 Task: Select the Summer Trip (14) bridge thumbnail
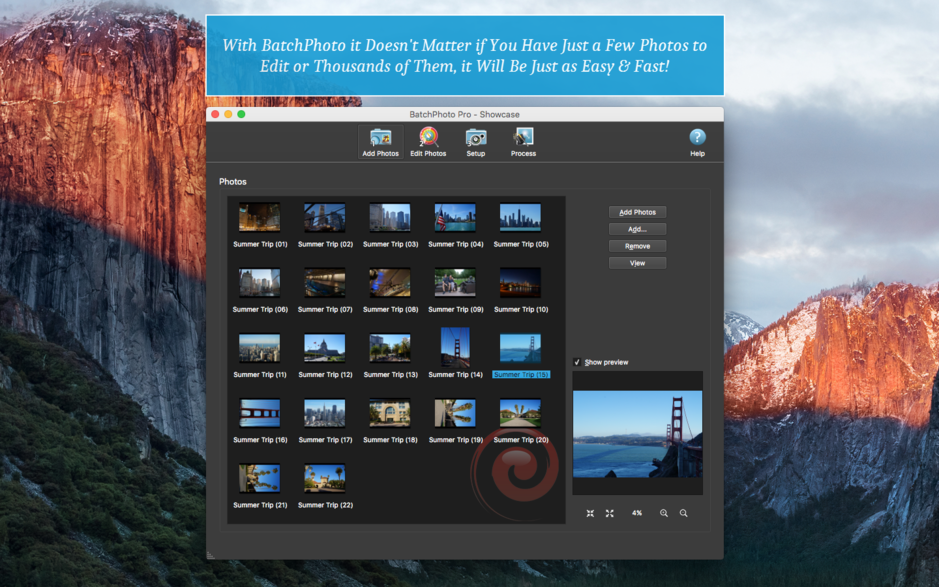click(x=454, y=347)
